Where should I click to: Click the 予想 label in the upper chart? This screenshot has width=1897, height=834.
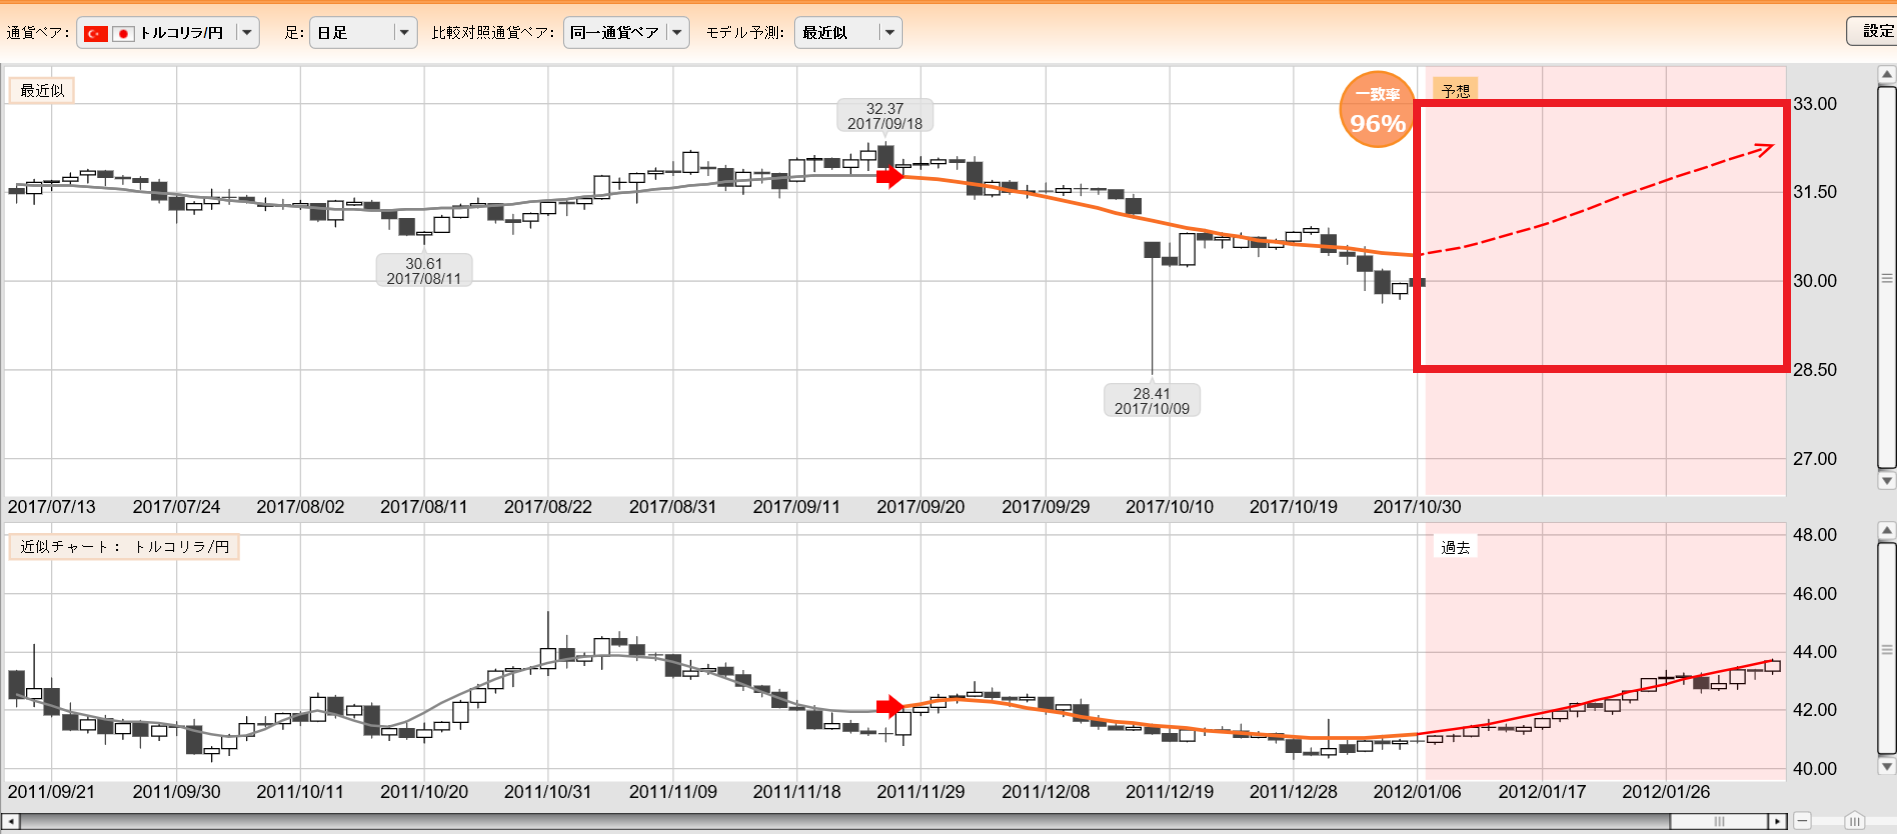pos(1455,91)
